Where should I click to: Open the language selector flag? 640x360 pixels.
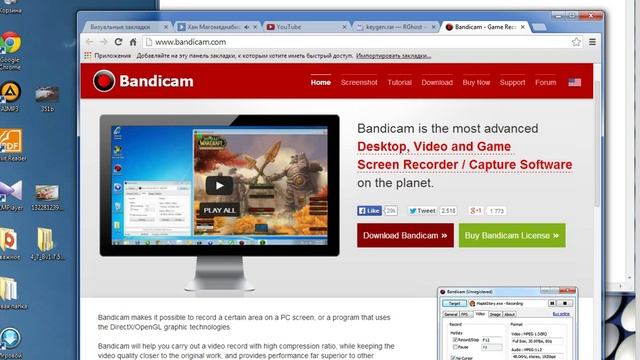[574, 82]
